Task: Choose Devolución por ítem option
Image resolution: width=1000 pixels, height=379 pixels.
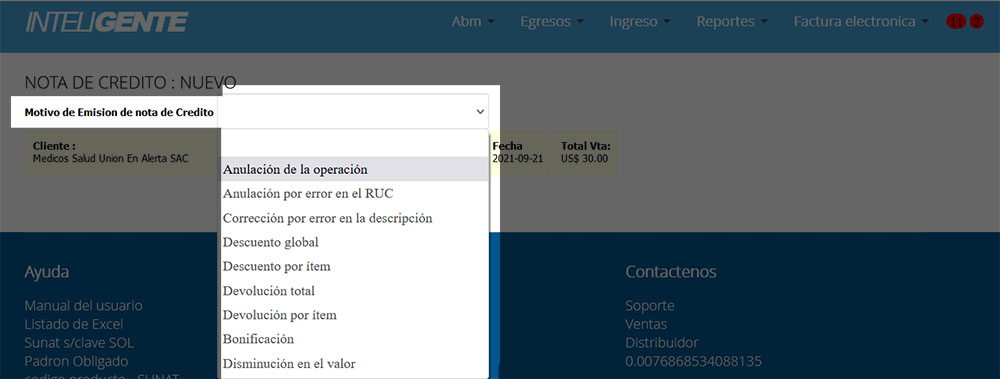Action: coord(355,315)
